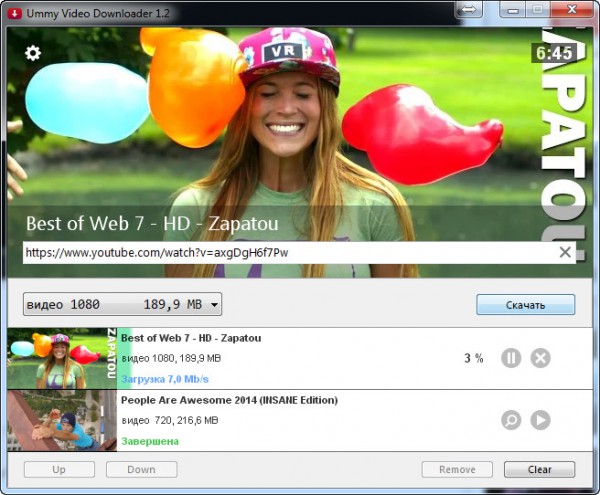600x495 pixels.
Task: Click the Down button
Action: tap(142, 469)
